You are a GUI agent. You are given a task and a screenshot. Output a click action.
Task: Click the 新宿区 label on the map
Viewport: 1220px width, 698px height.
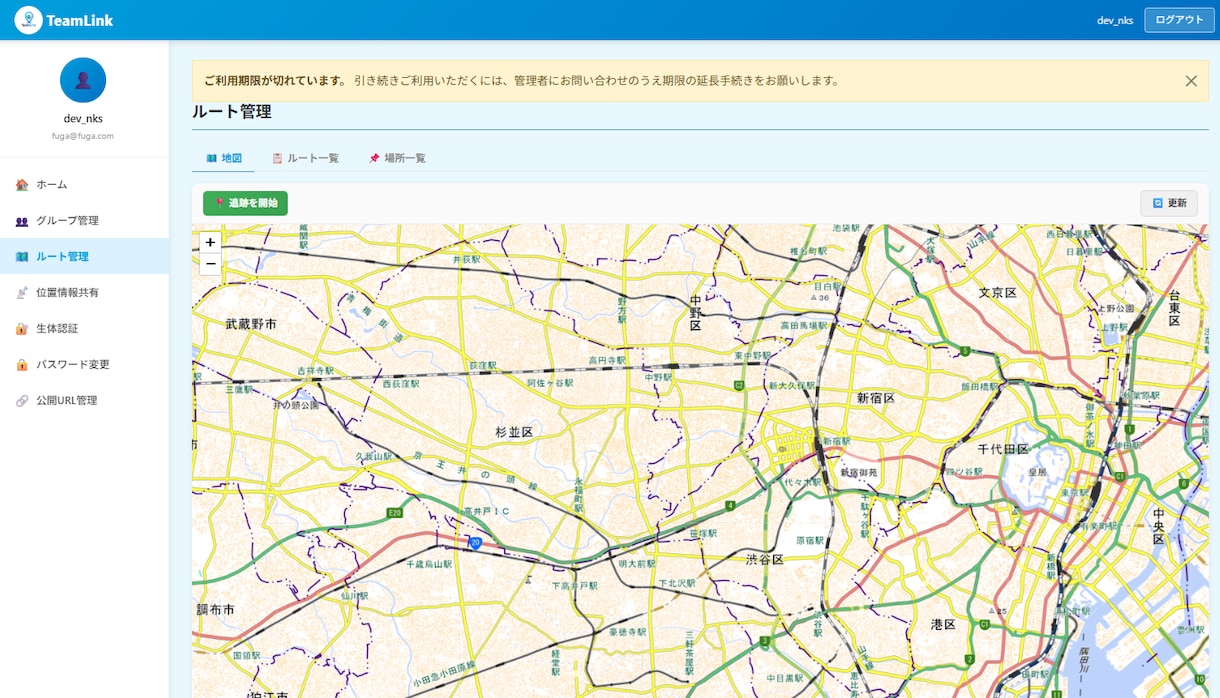875,398
